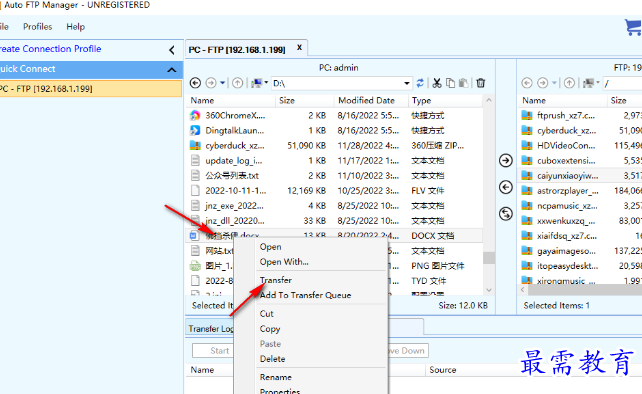Switch to the PC - FTP [192.168.1.199] tab

(237, 50)
